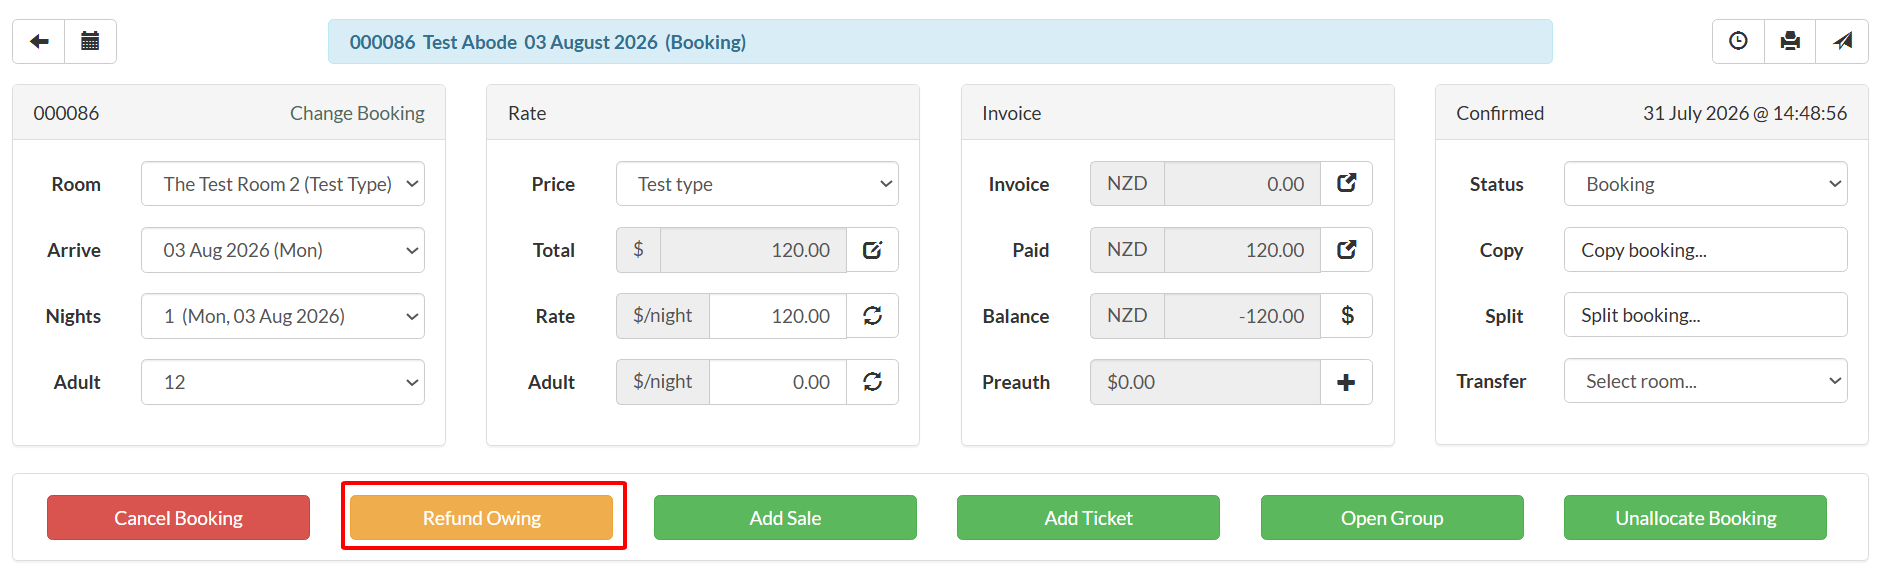This screenshot has width=1879, height=570.
Task: Open booking history clock icon
Action: (x=1738, y=41)
